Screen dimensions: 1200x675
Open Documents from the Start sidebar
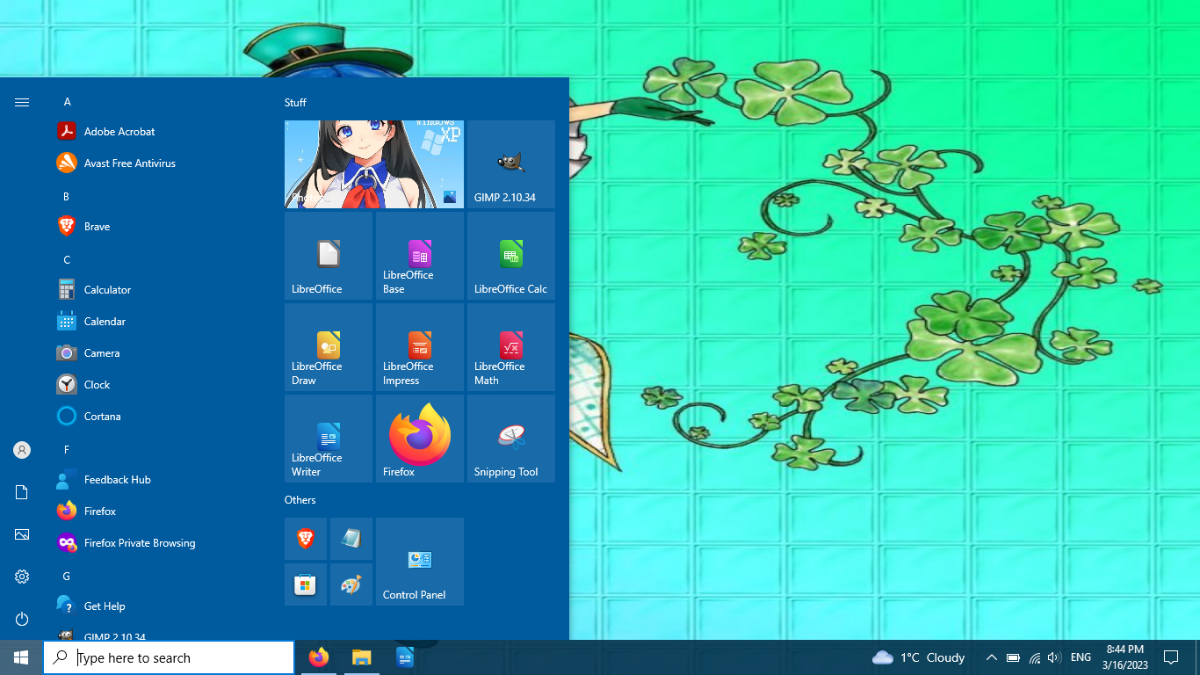tap(22, 492)
